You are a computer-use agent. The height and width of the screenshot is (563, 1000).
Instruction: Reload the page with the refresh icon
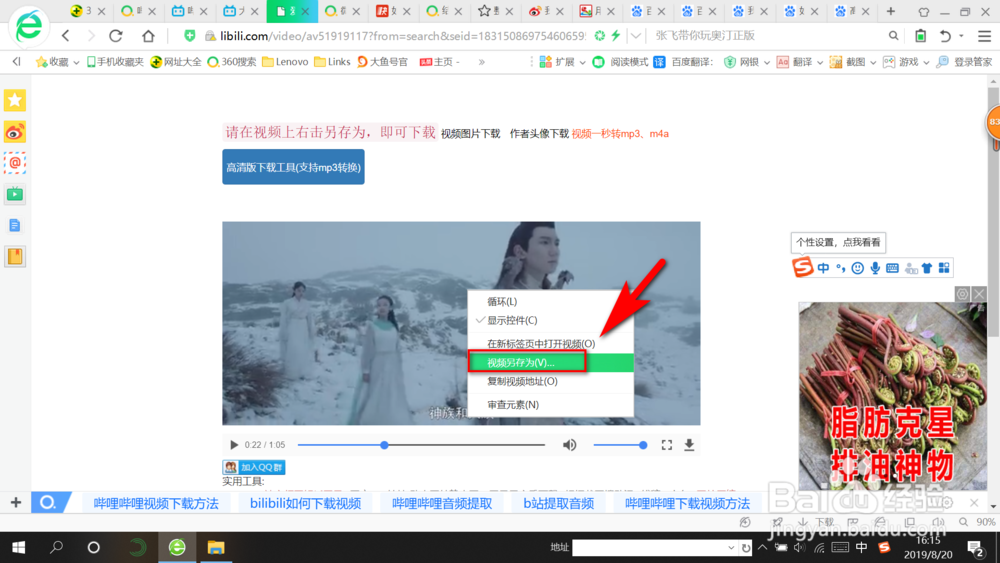tap(115, 36)
